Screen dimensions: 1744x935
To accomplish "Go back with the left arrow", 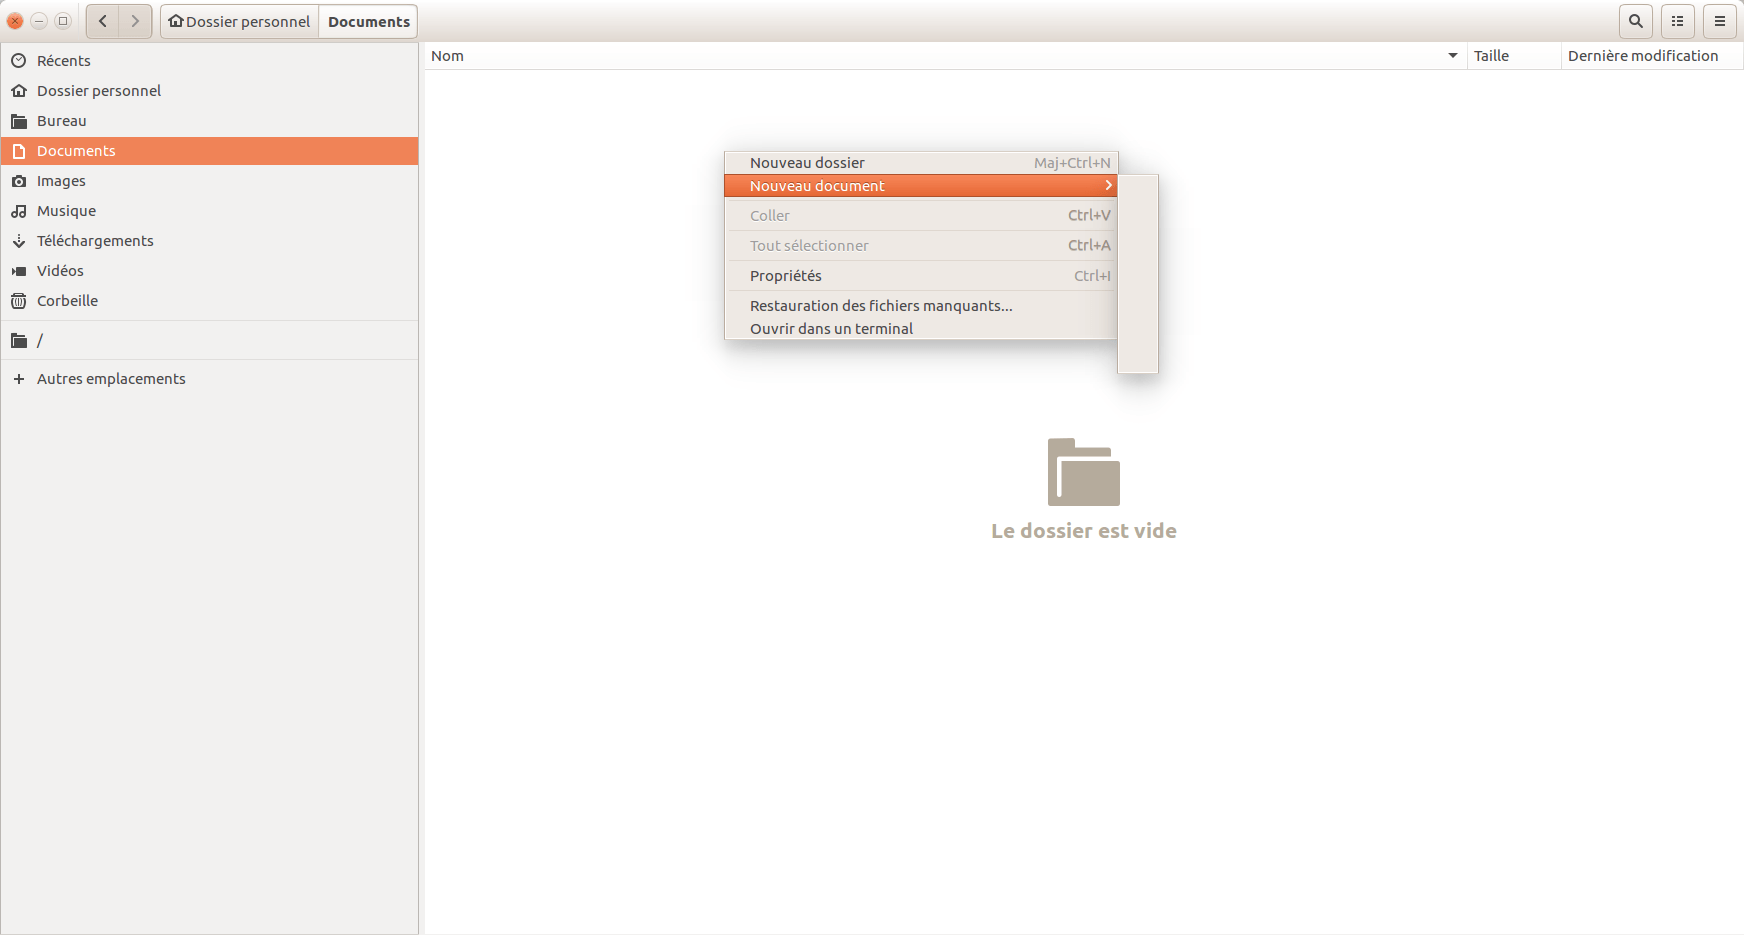I will (103, 21).
